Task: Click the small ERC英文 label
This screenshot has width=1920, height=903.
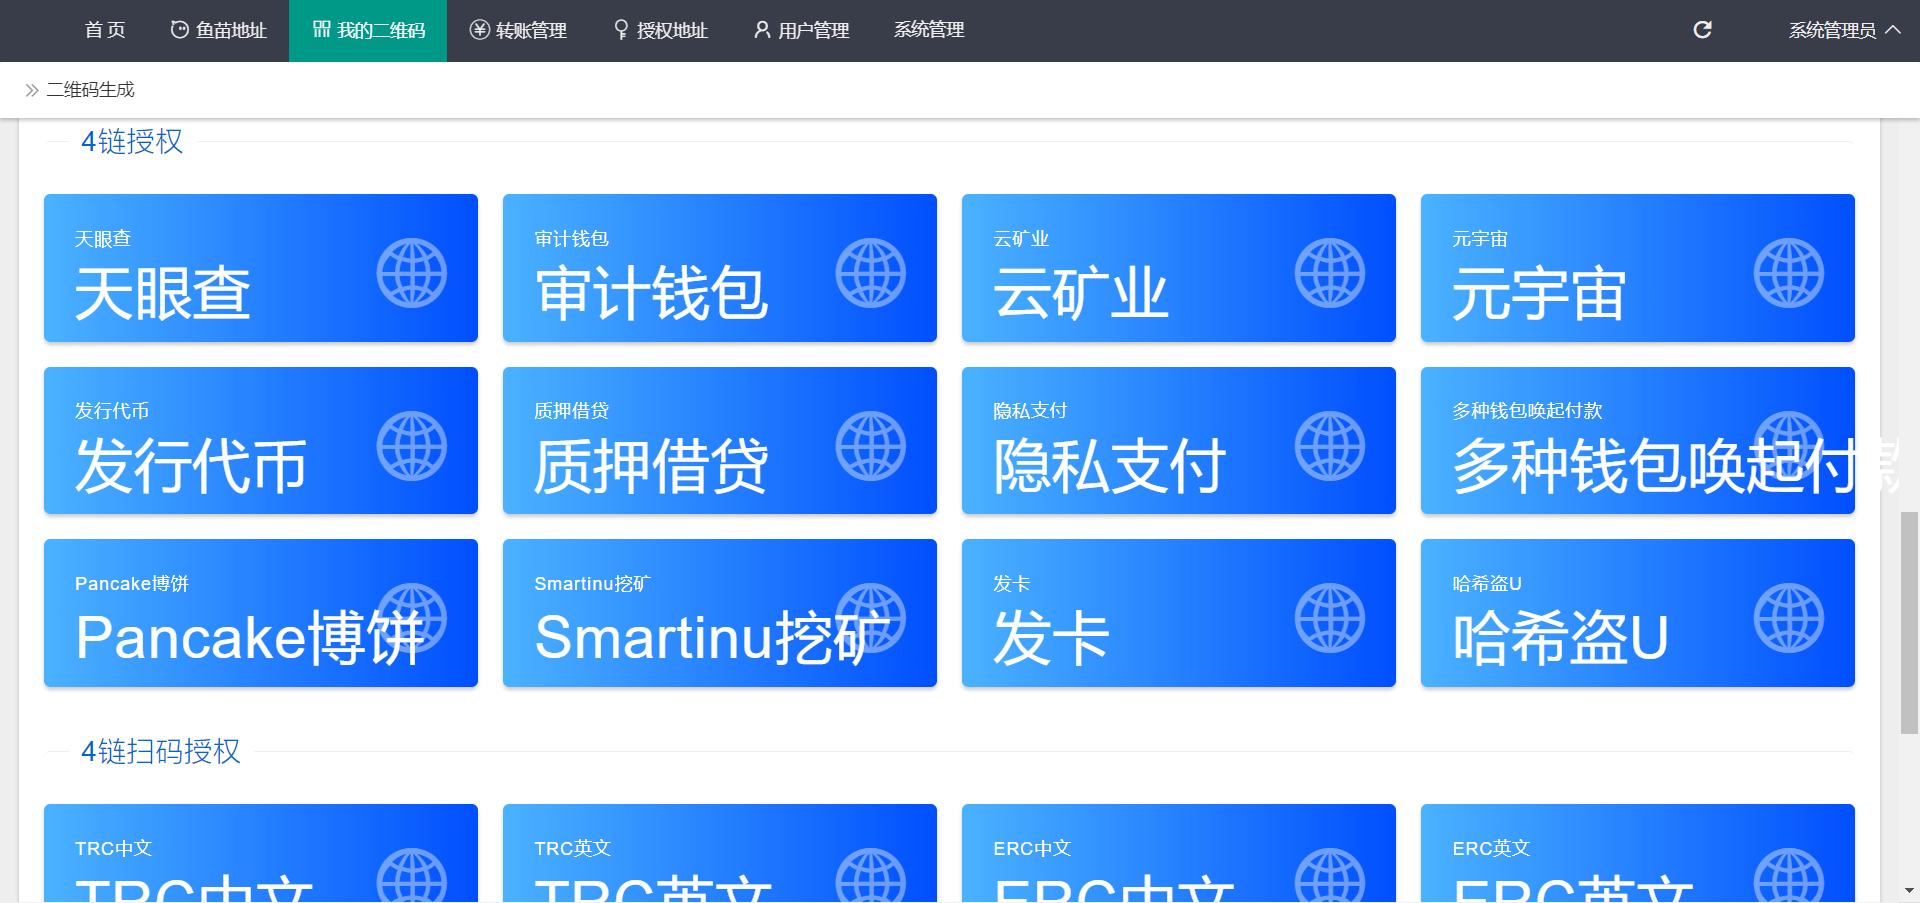Action: tap(1491, 848)
